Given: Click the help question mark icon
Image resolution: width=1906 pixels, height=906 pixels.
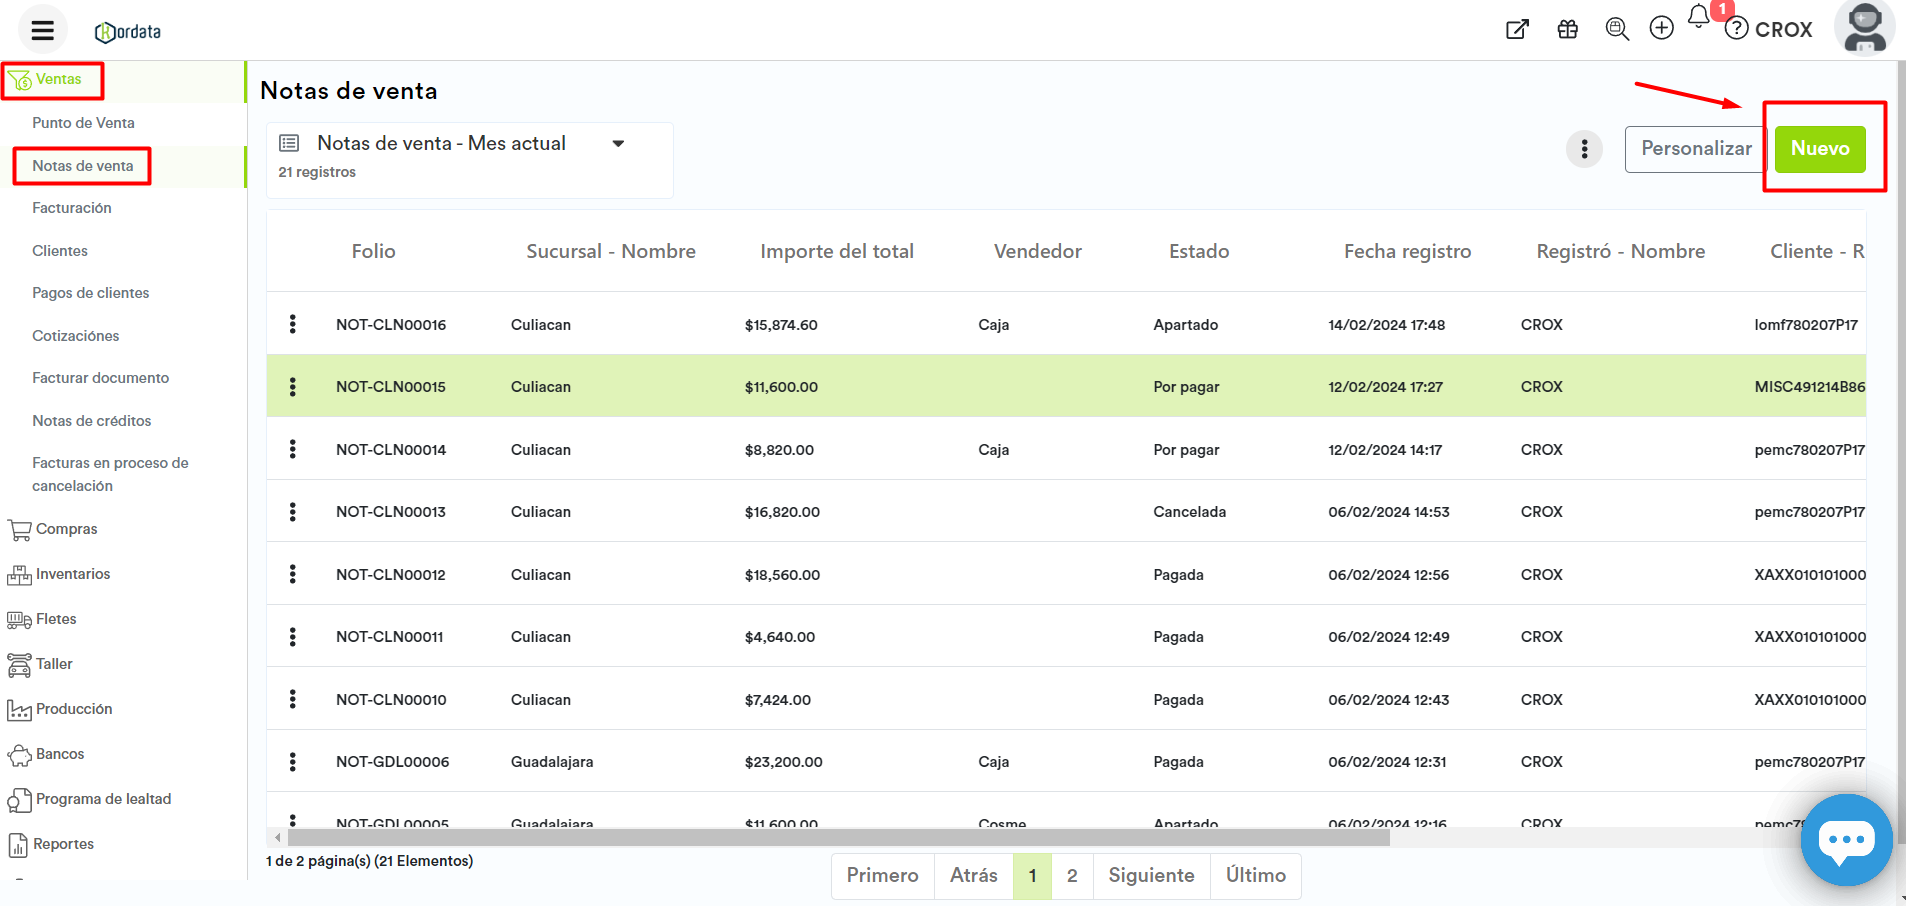Looking at the screenshot, I should [1737, 29].
